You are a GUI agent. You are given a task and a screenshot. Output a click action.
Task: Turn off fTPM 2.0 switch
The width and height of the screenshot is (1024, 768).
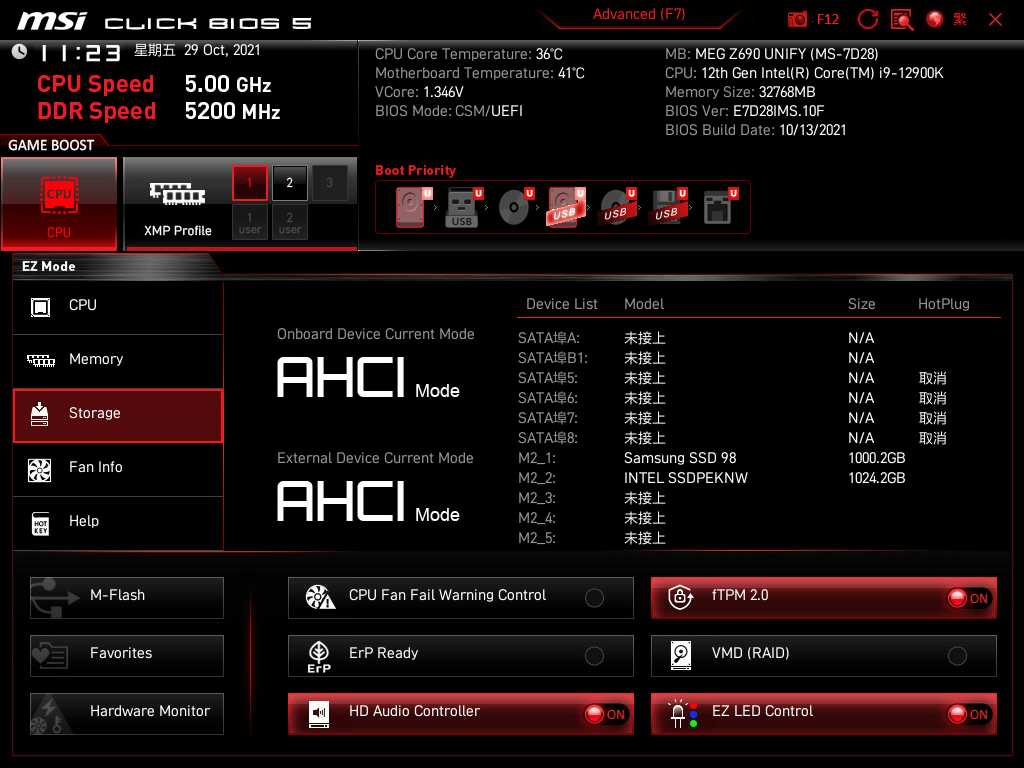[968, 598]
